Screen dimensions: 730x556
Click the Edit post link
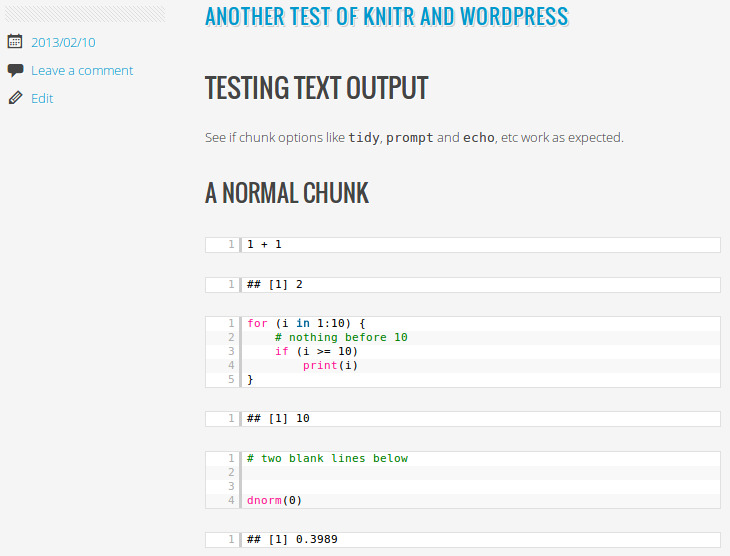42,98
